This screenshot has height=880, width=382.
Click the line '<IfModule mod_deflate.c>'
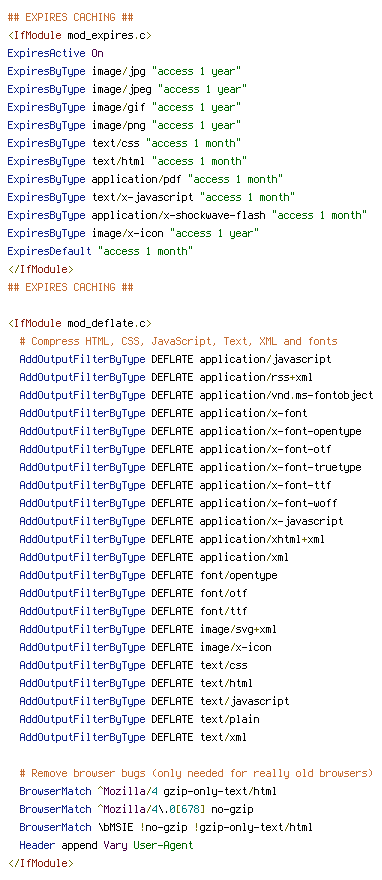pos(80,323)
